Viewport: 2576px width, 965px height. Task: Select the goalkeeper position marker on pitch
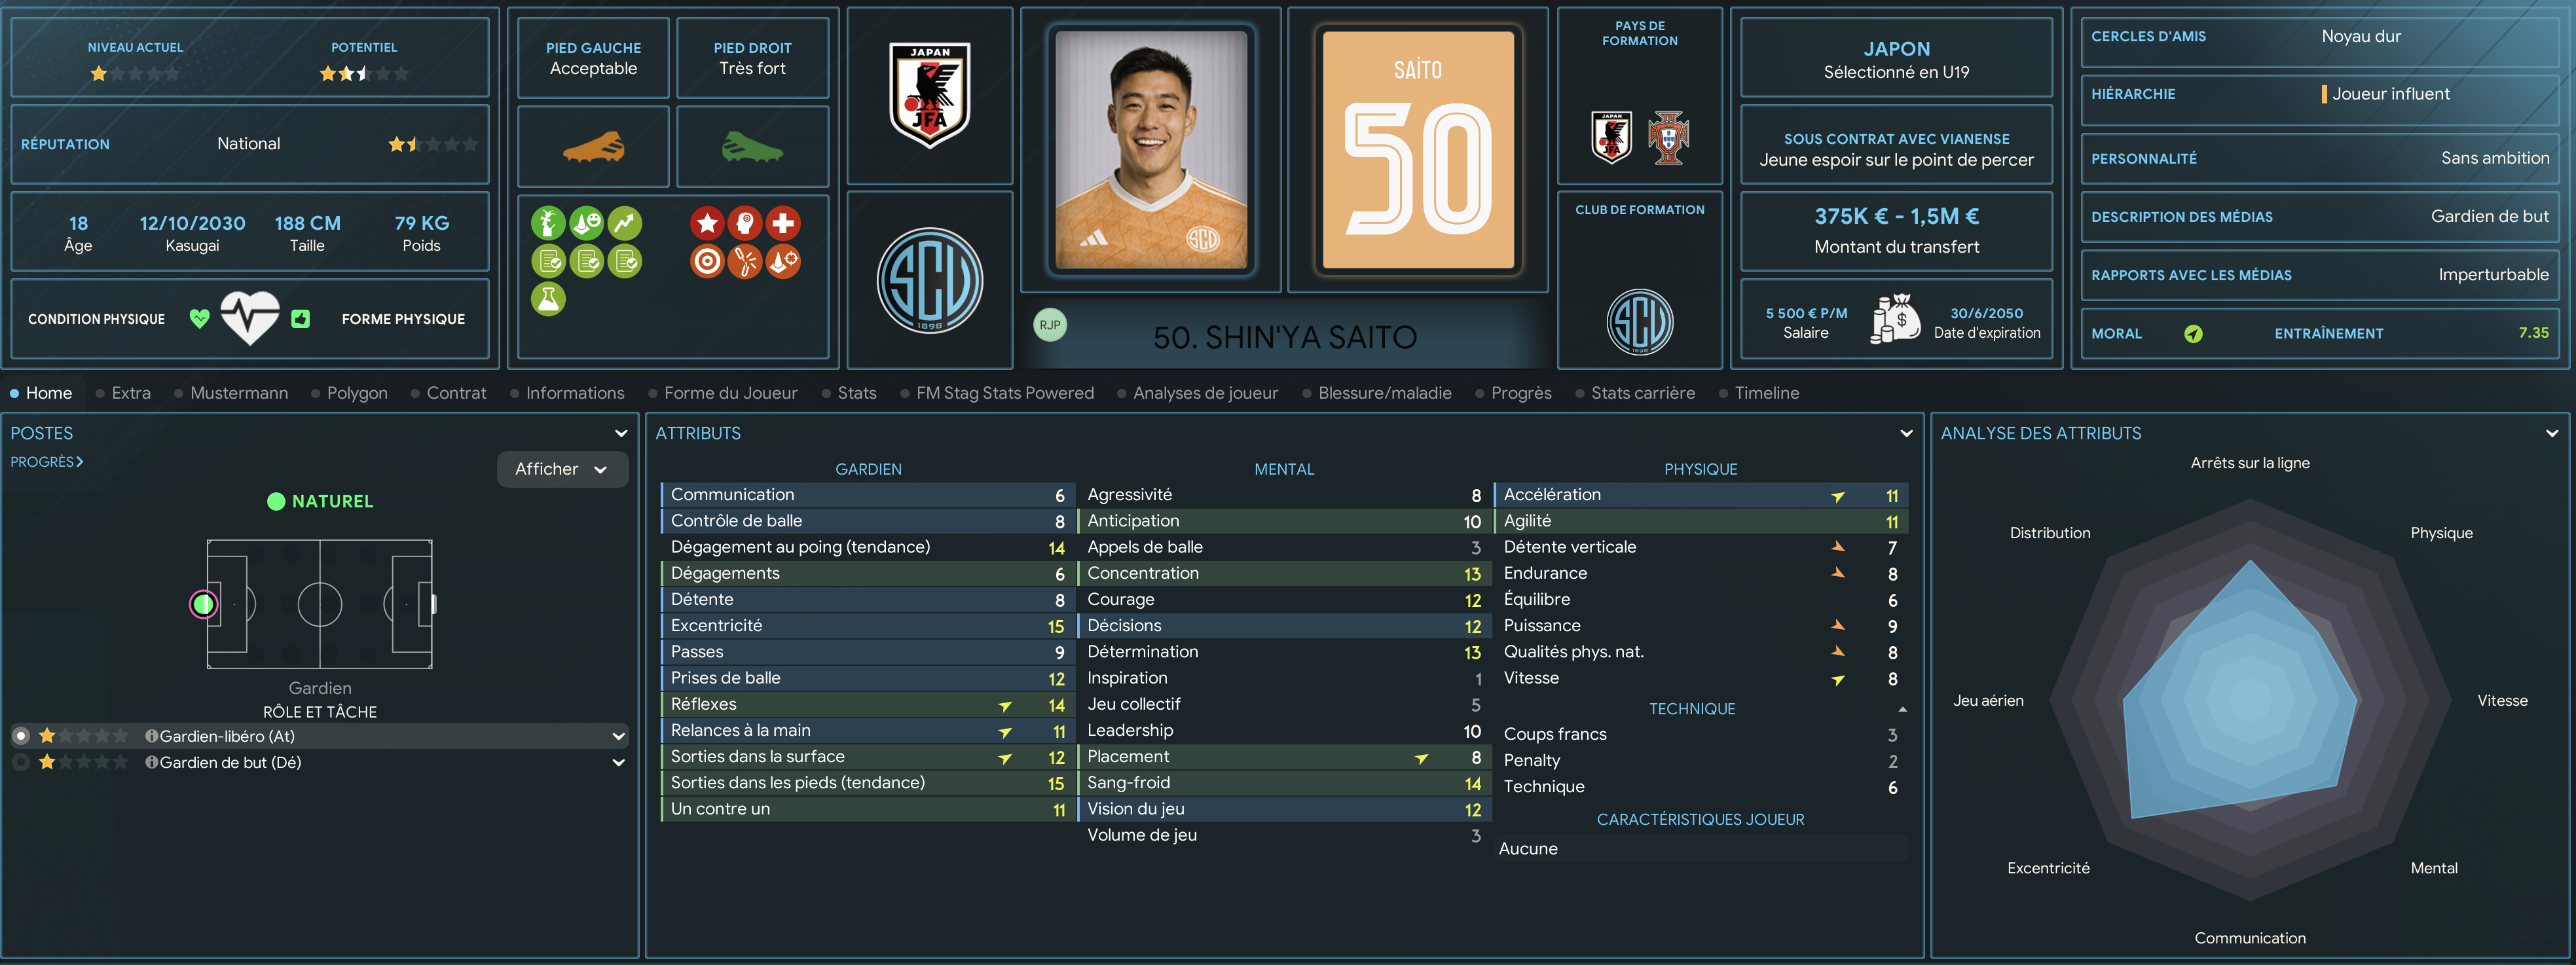click(204, 604)
